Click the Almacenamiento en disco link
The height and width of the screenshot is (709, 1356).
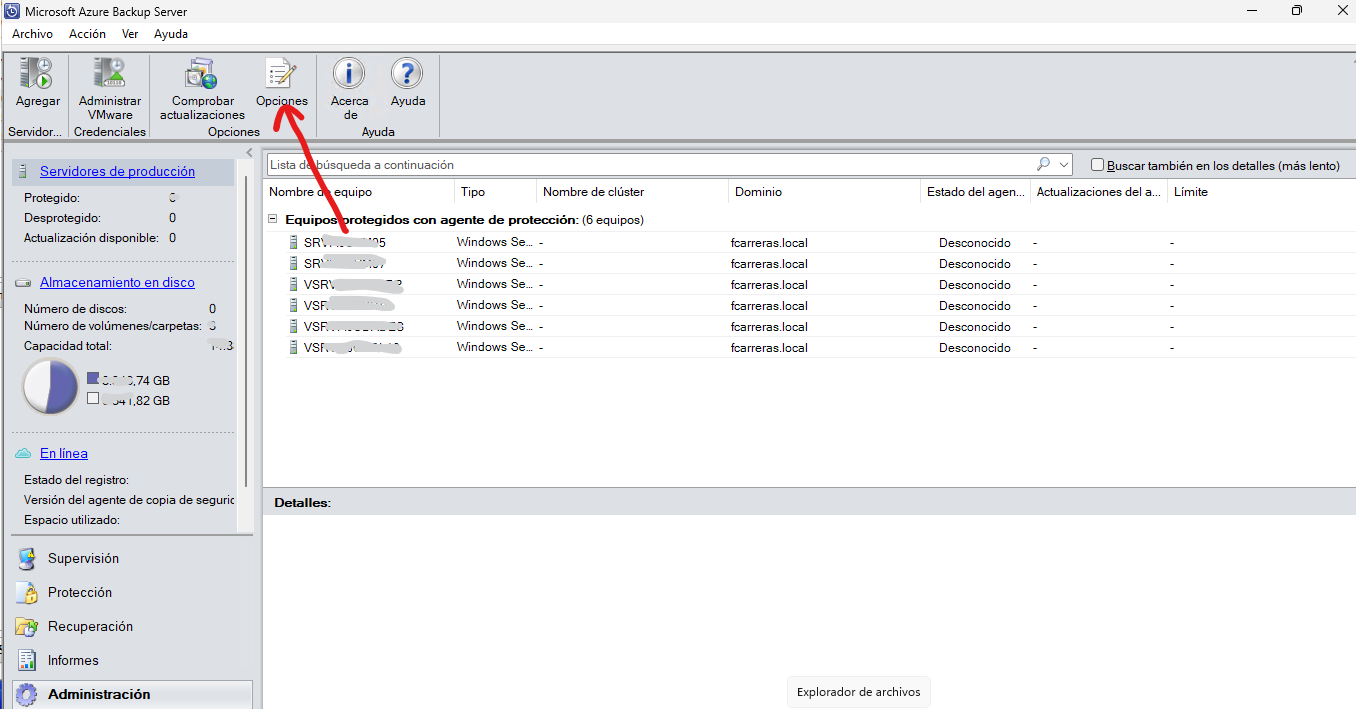[x=118, y=283]
